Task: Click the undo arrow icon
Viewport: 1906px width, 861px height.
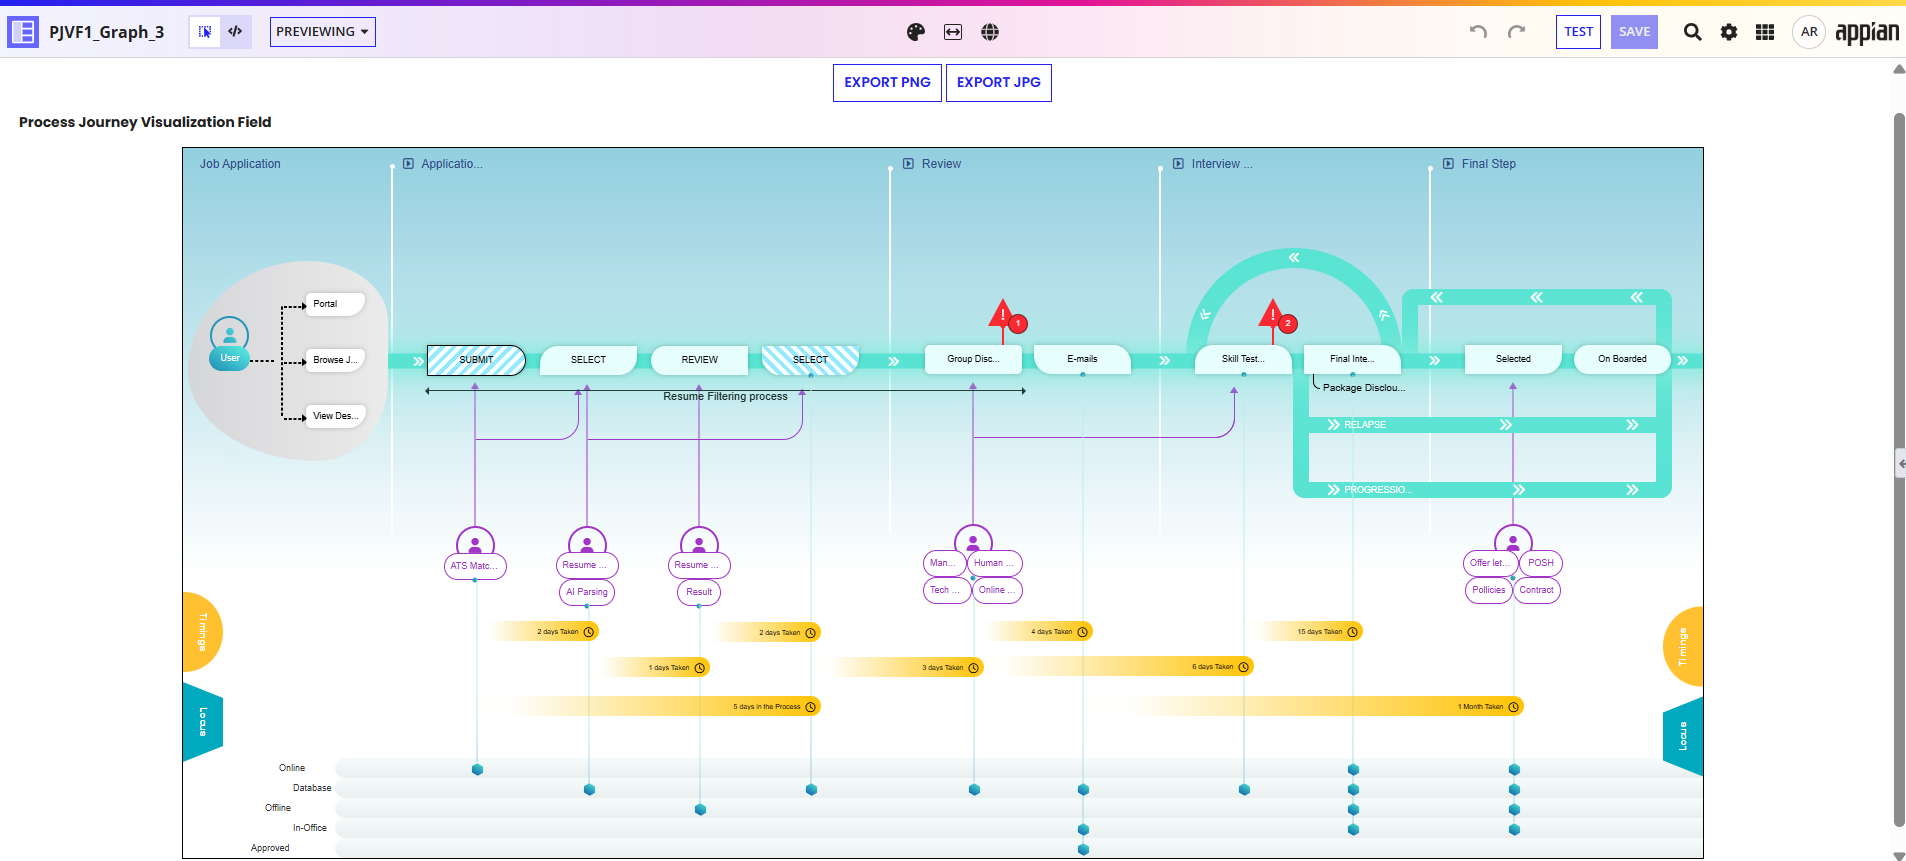Action: 1478,32
